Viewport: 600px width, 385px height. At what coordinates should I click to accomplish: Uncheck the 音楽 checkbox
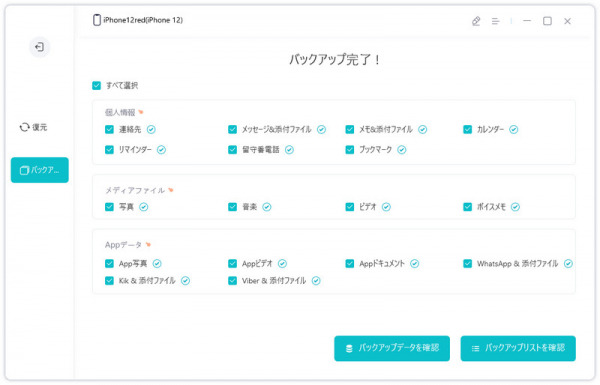(232, 207)
